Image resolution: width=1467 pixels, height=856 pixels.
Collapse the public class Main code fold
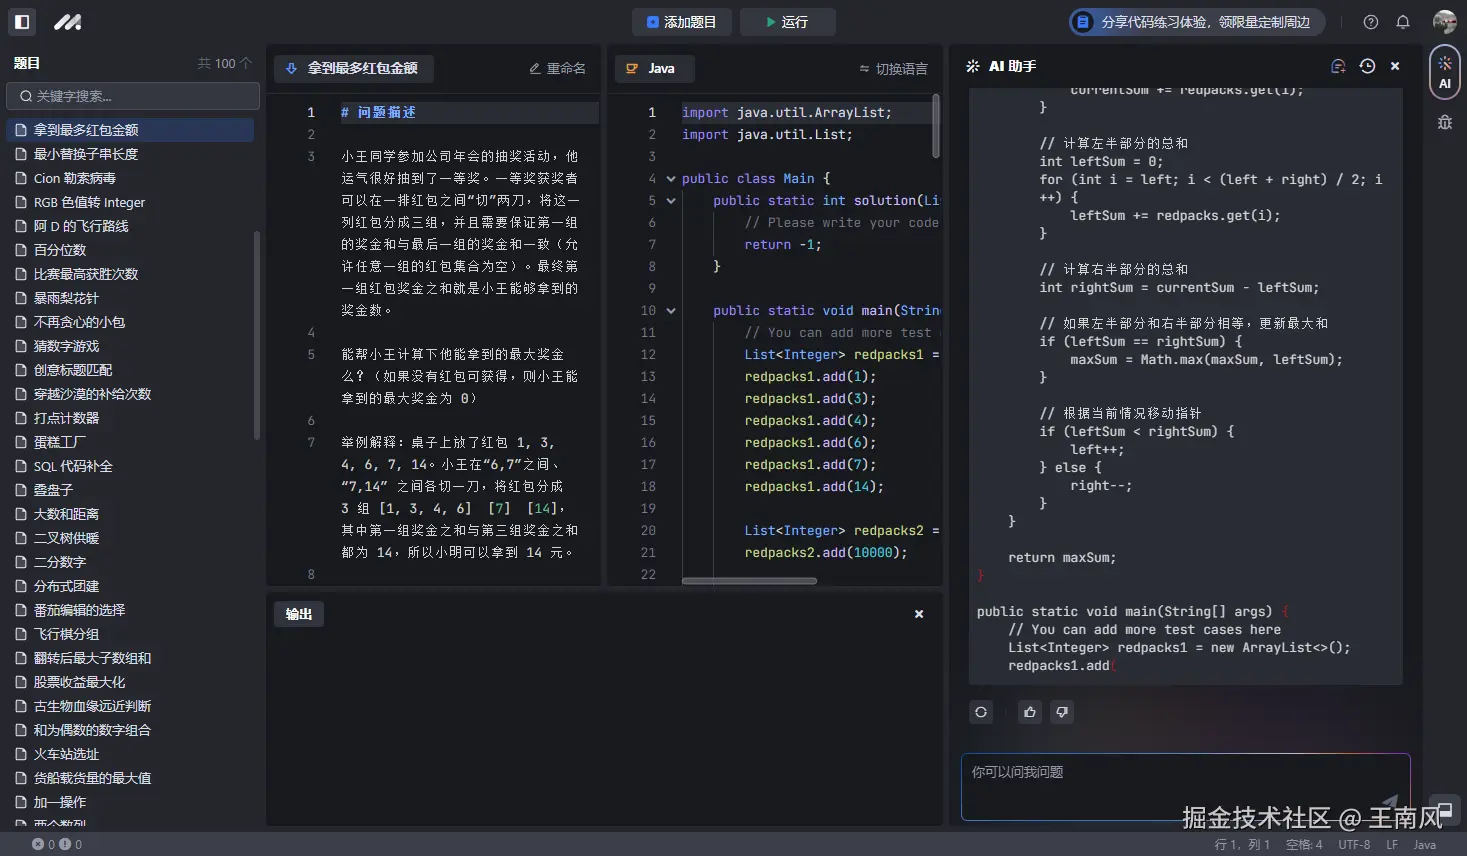(670, 178)
